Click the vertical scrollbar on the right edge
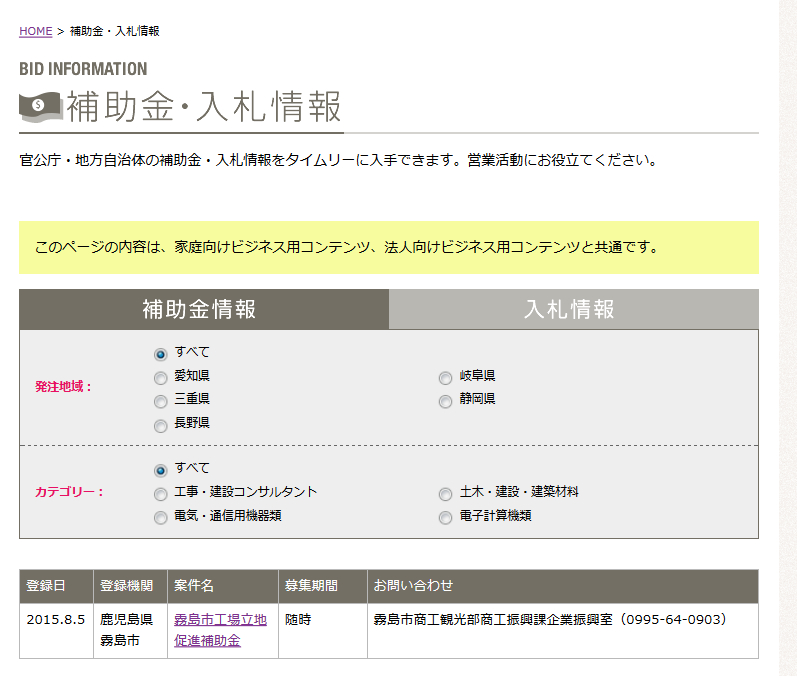 (x=788, y=338)
